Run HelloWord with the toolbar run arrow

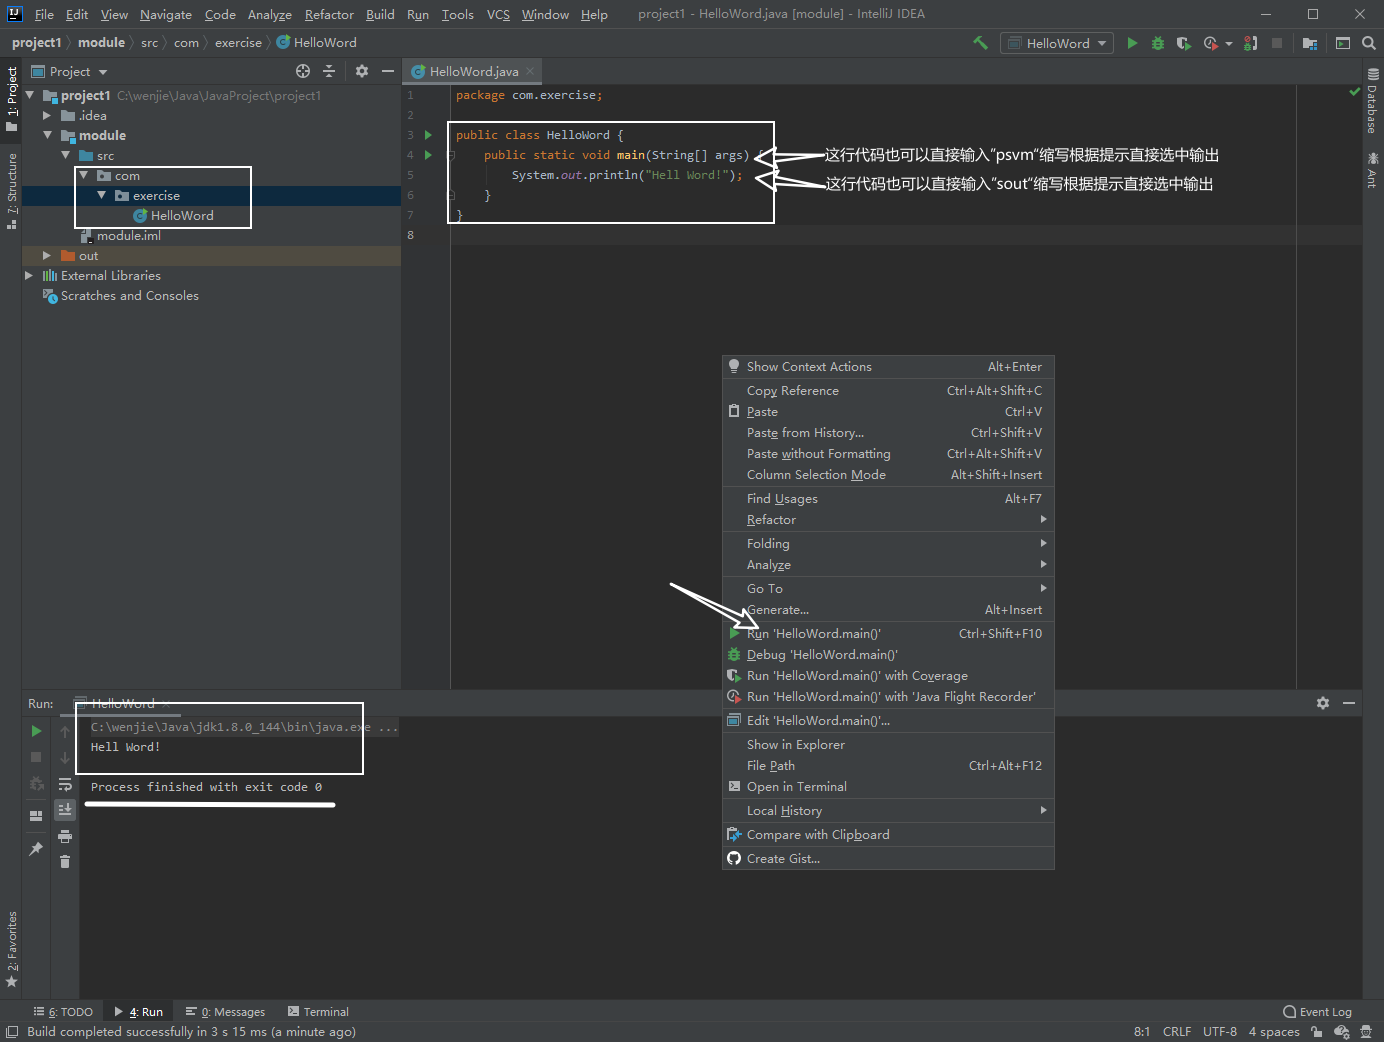tap(1132, 43)
